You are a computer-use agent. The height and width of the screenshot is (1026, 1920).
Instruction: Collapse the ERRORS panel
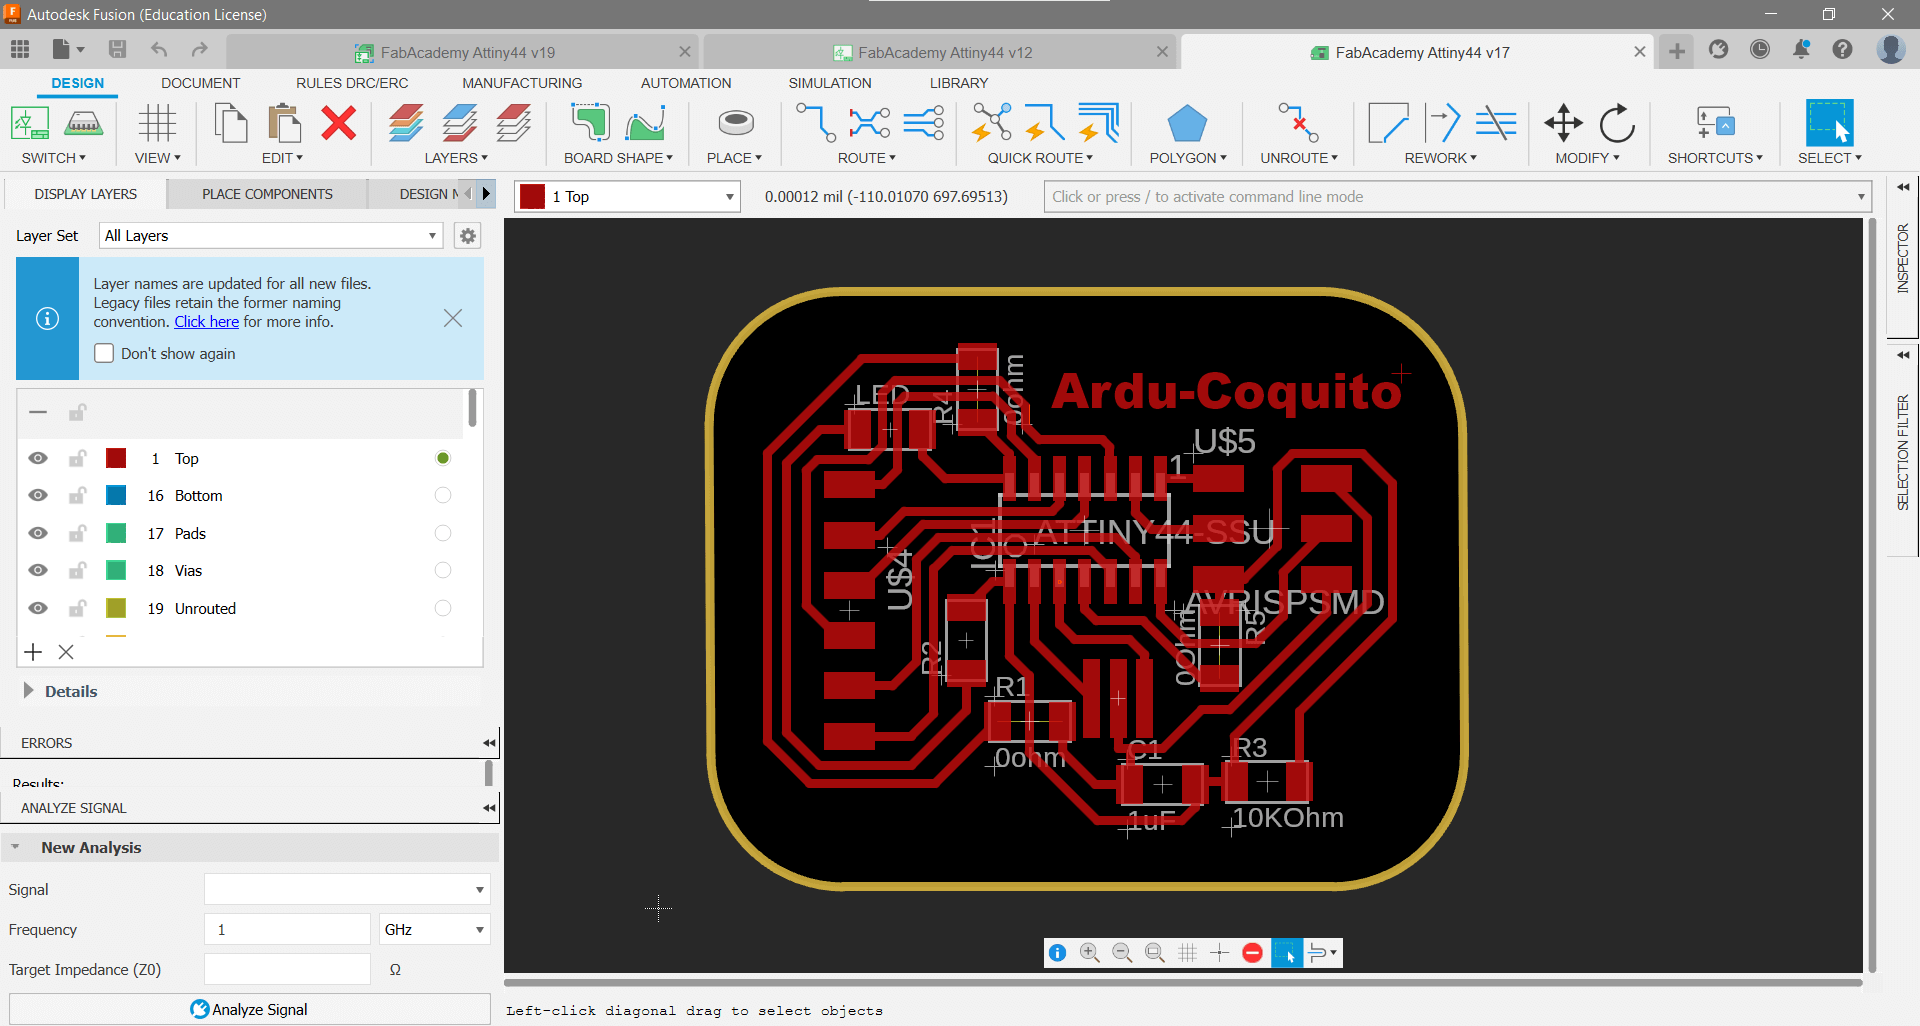pyautogui.click(x=488, y=743)
